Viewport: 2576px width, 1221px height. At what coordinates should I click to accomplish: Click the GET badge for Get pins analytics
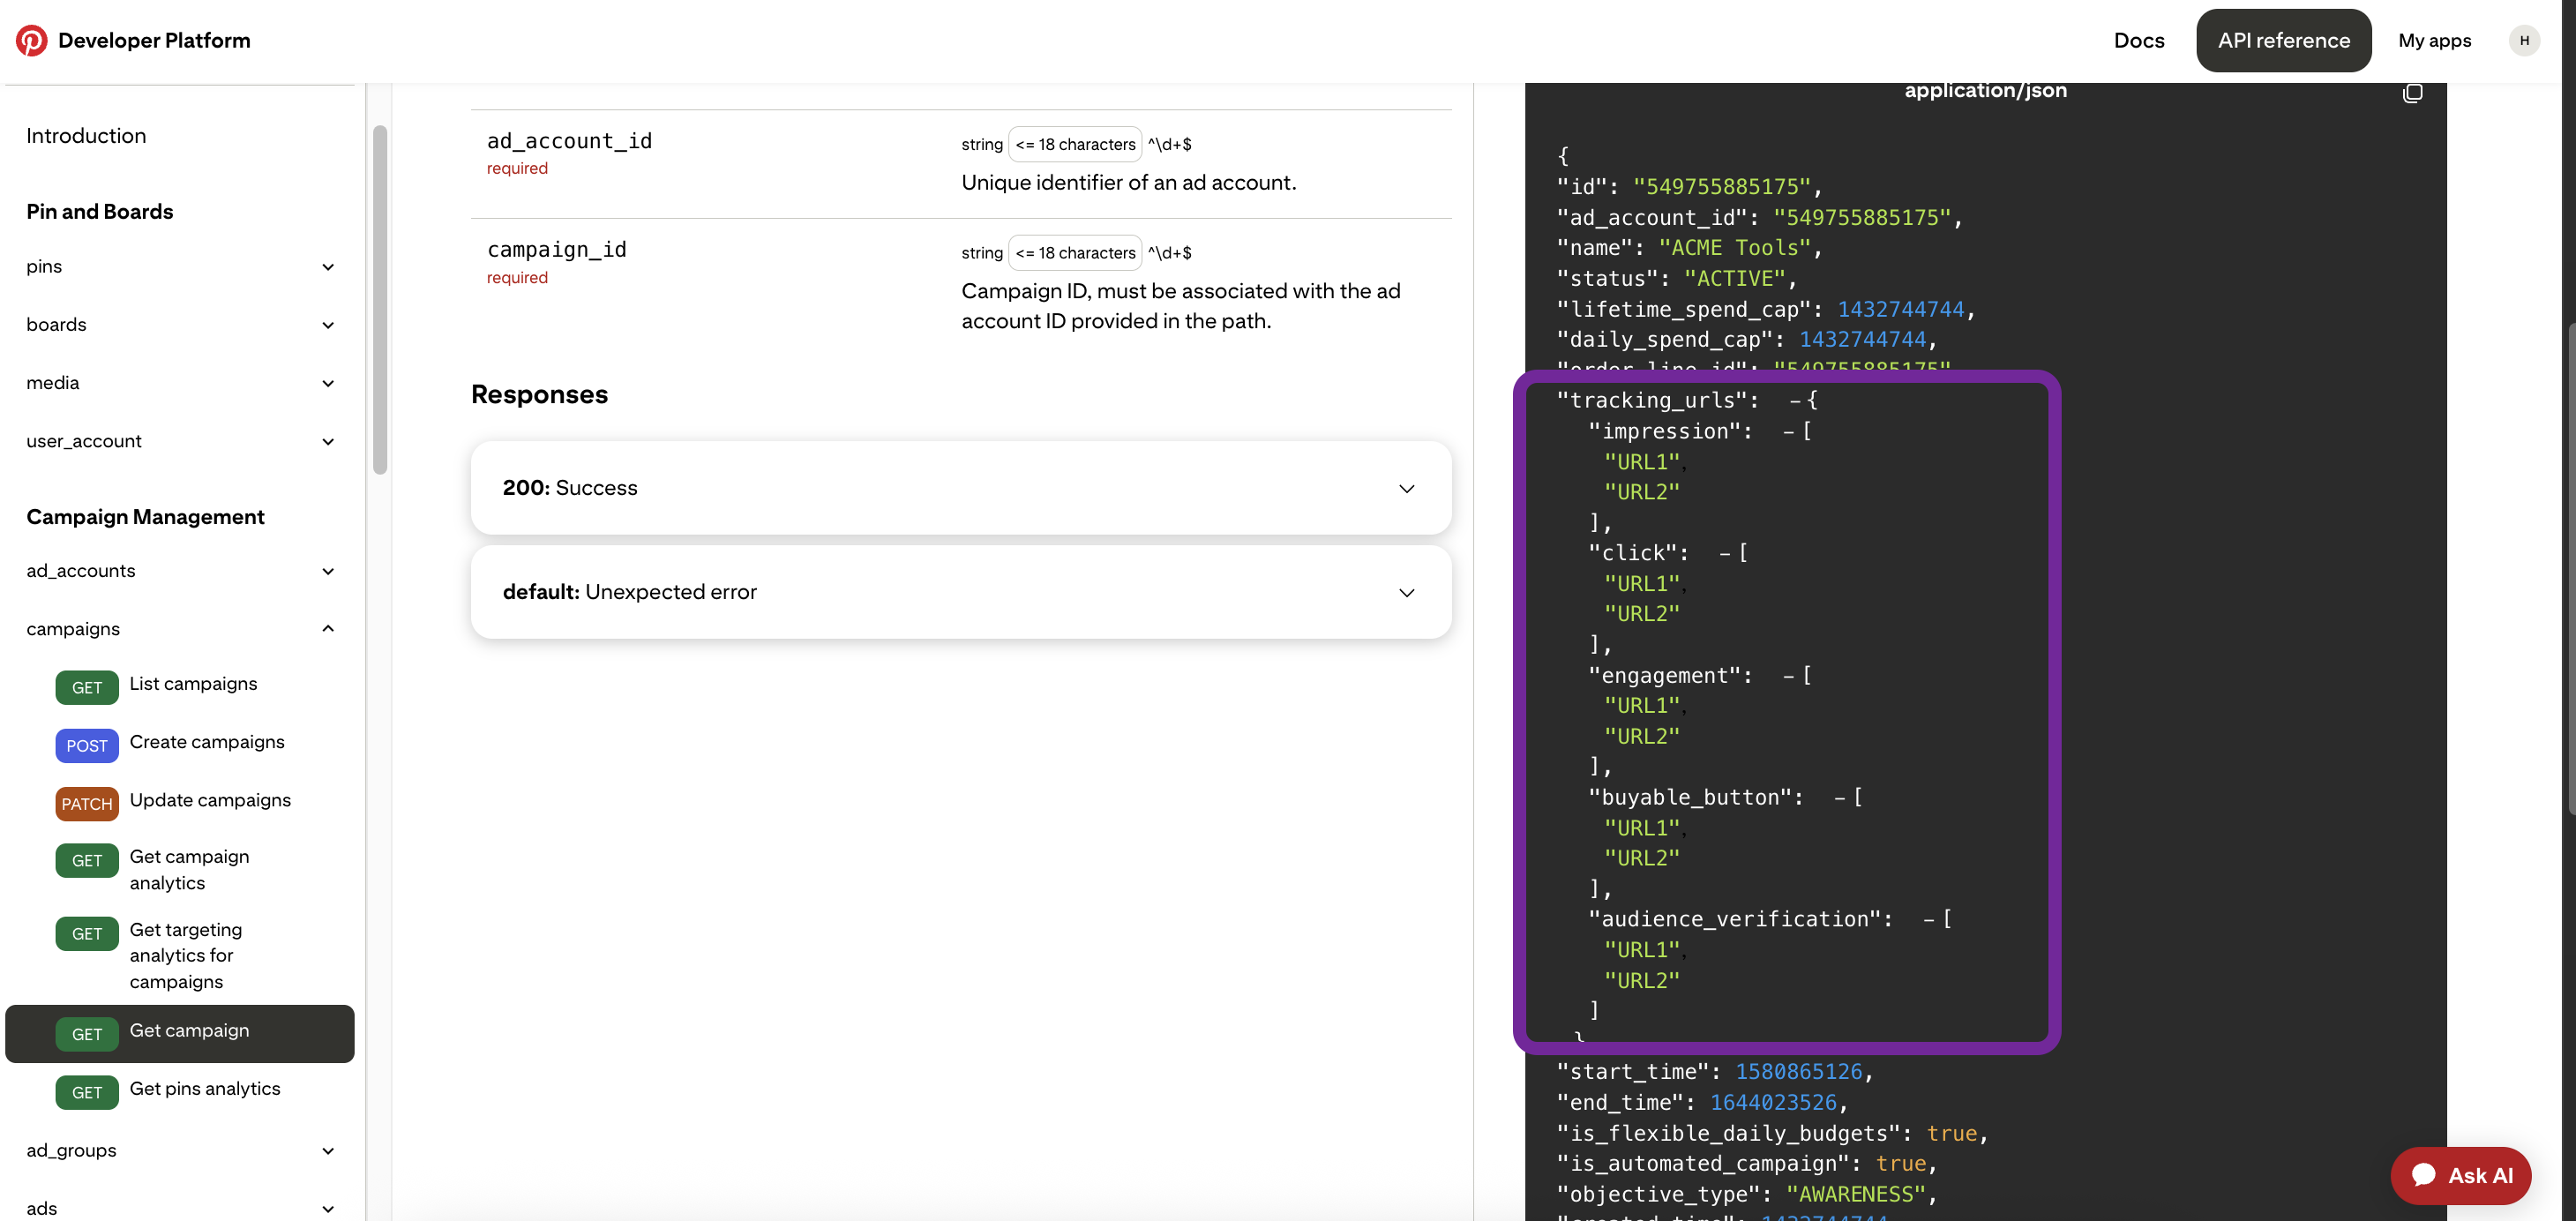point(86,1092)
